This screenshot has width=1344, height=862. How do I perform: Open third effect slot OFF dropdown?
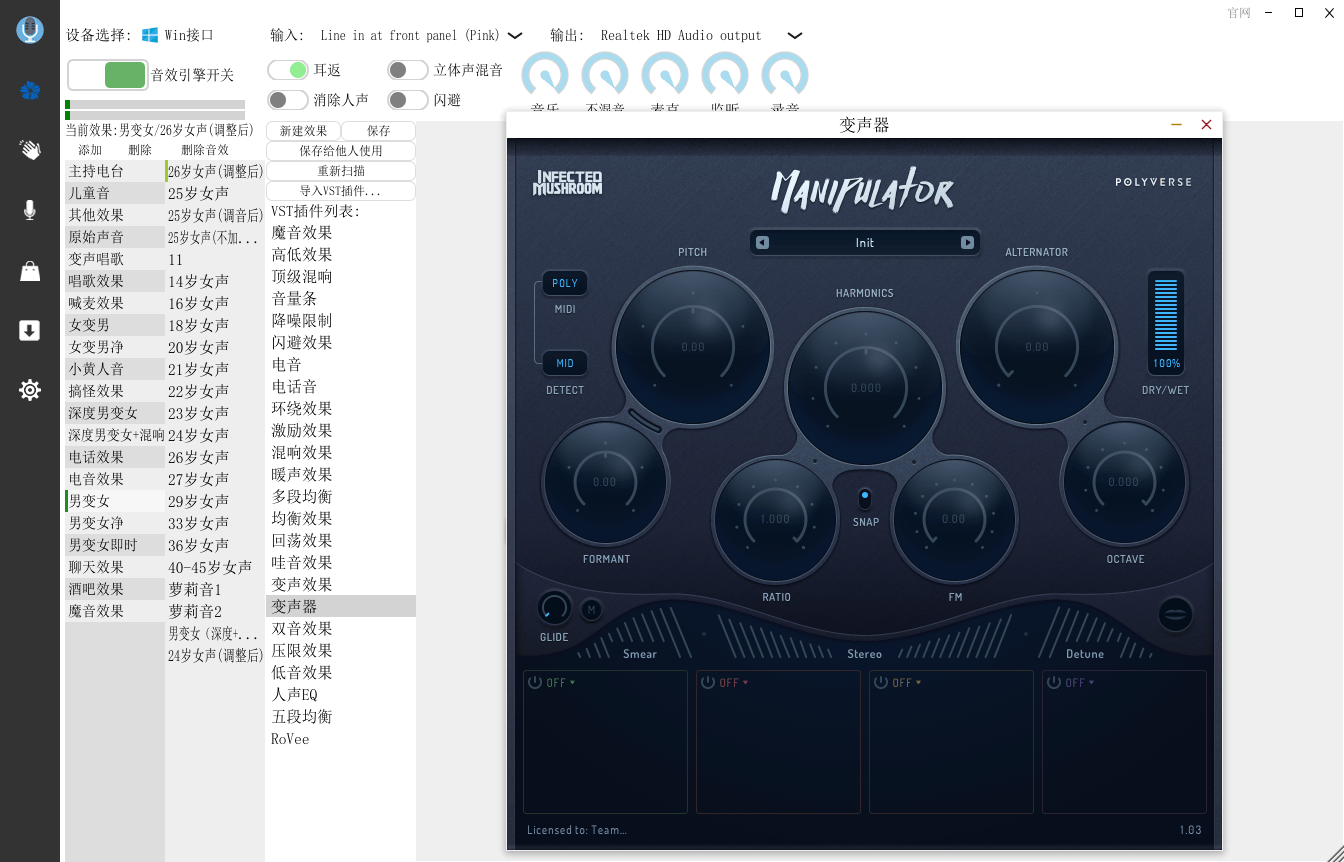(x=906, y=683)
